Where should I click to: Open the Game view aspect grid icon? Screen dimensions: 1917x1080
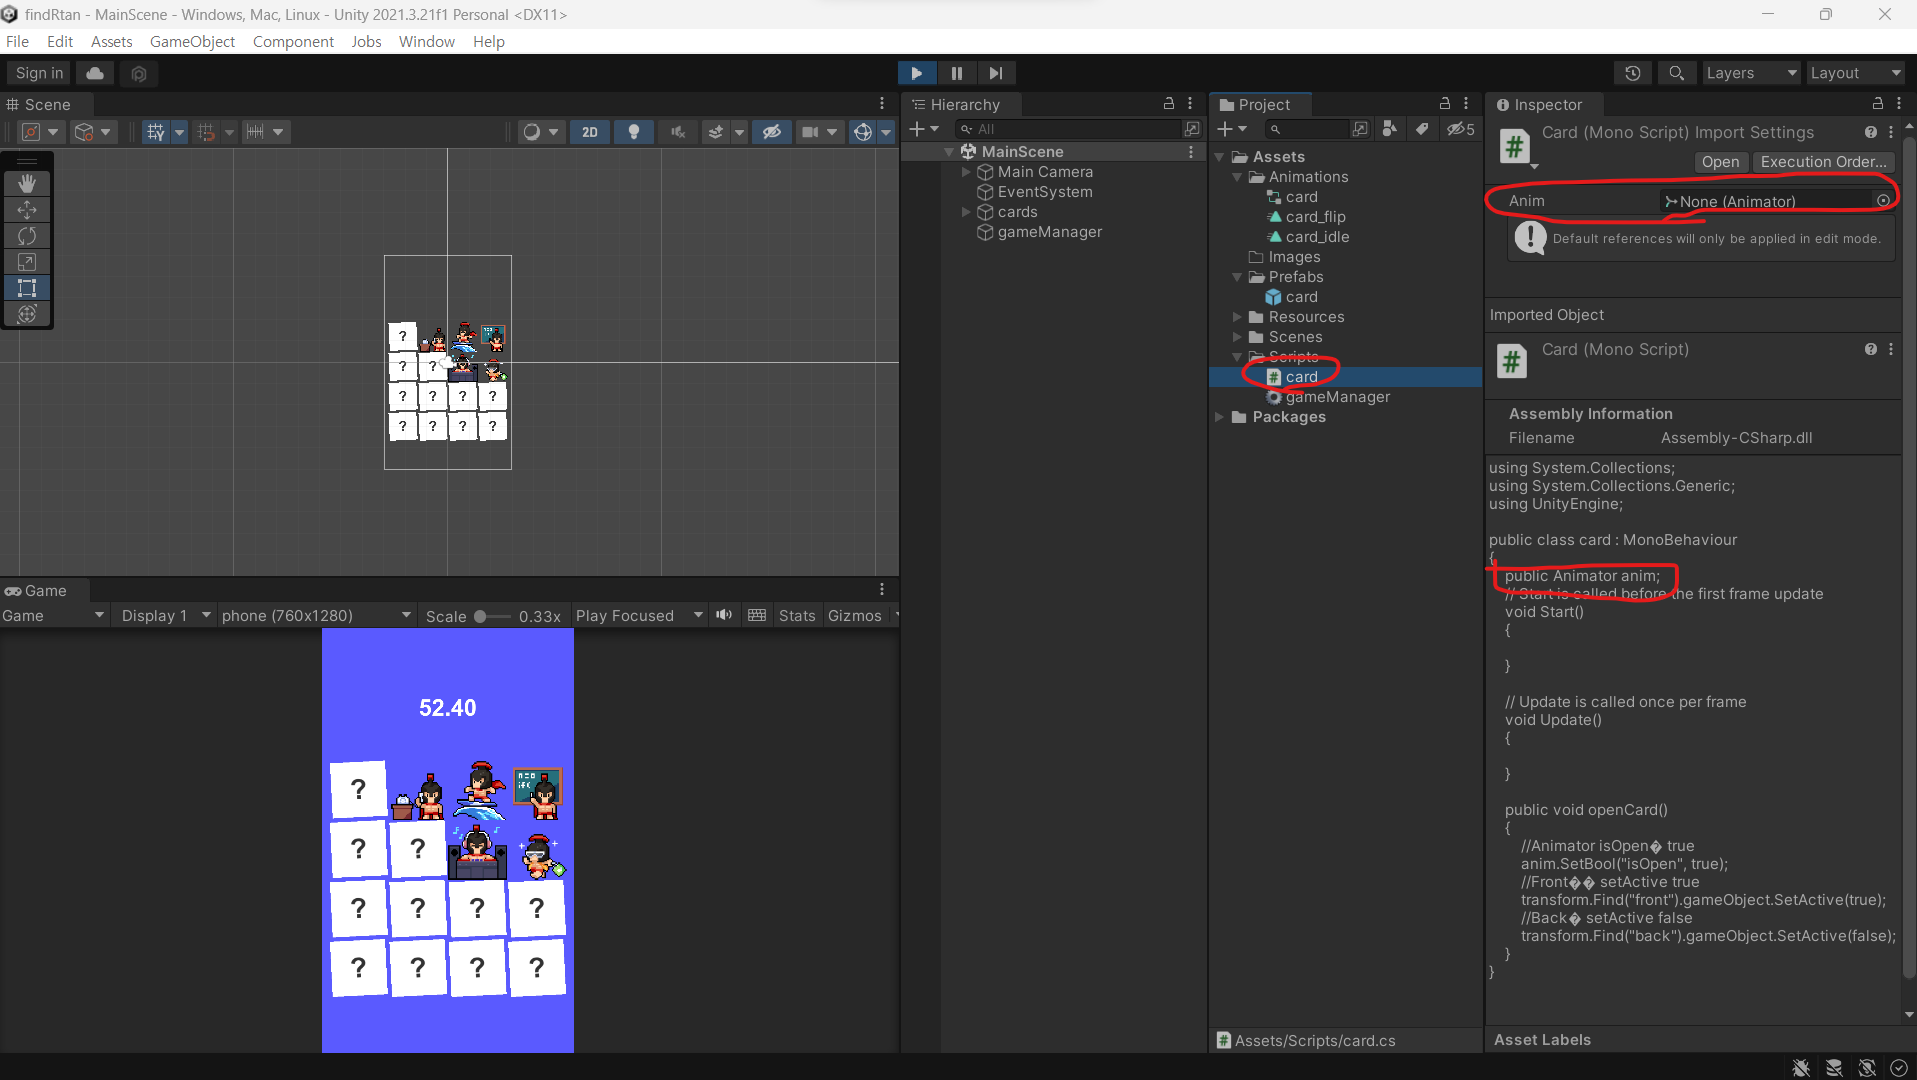point(757,616)
